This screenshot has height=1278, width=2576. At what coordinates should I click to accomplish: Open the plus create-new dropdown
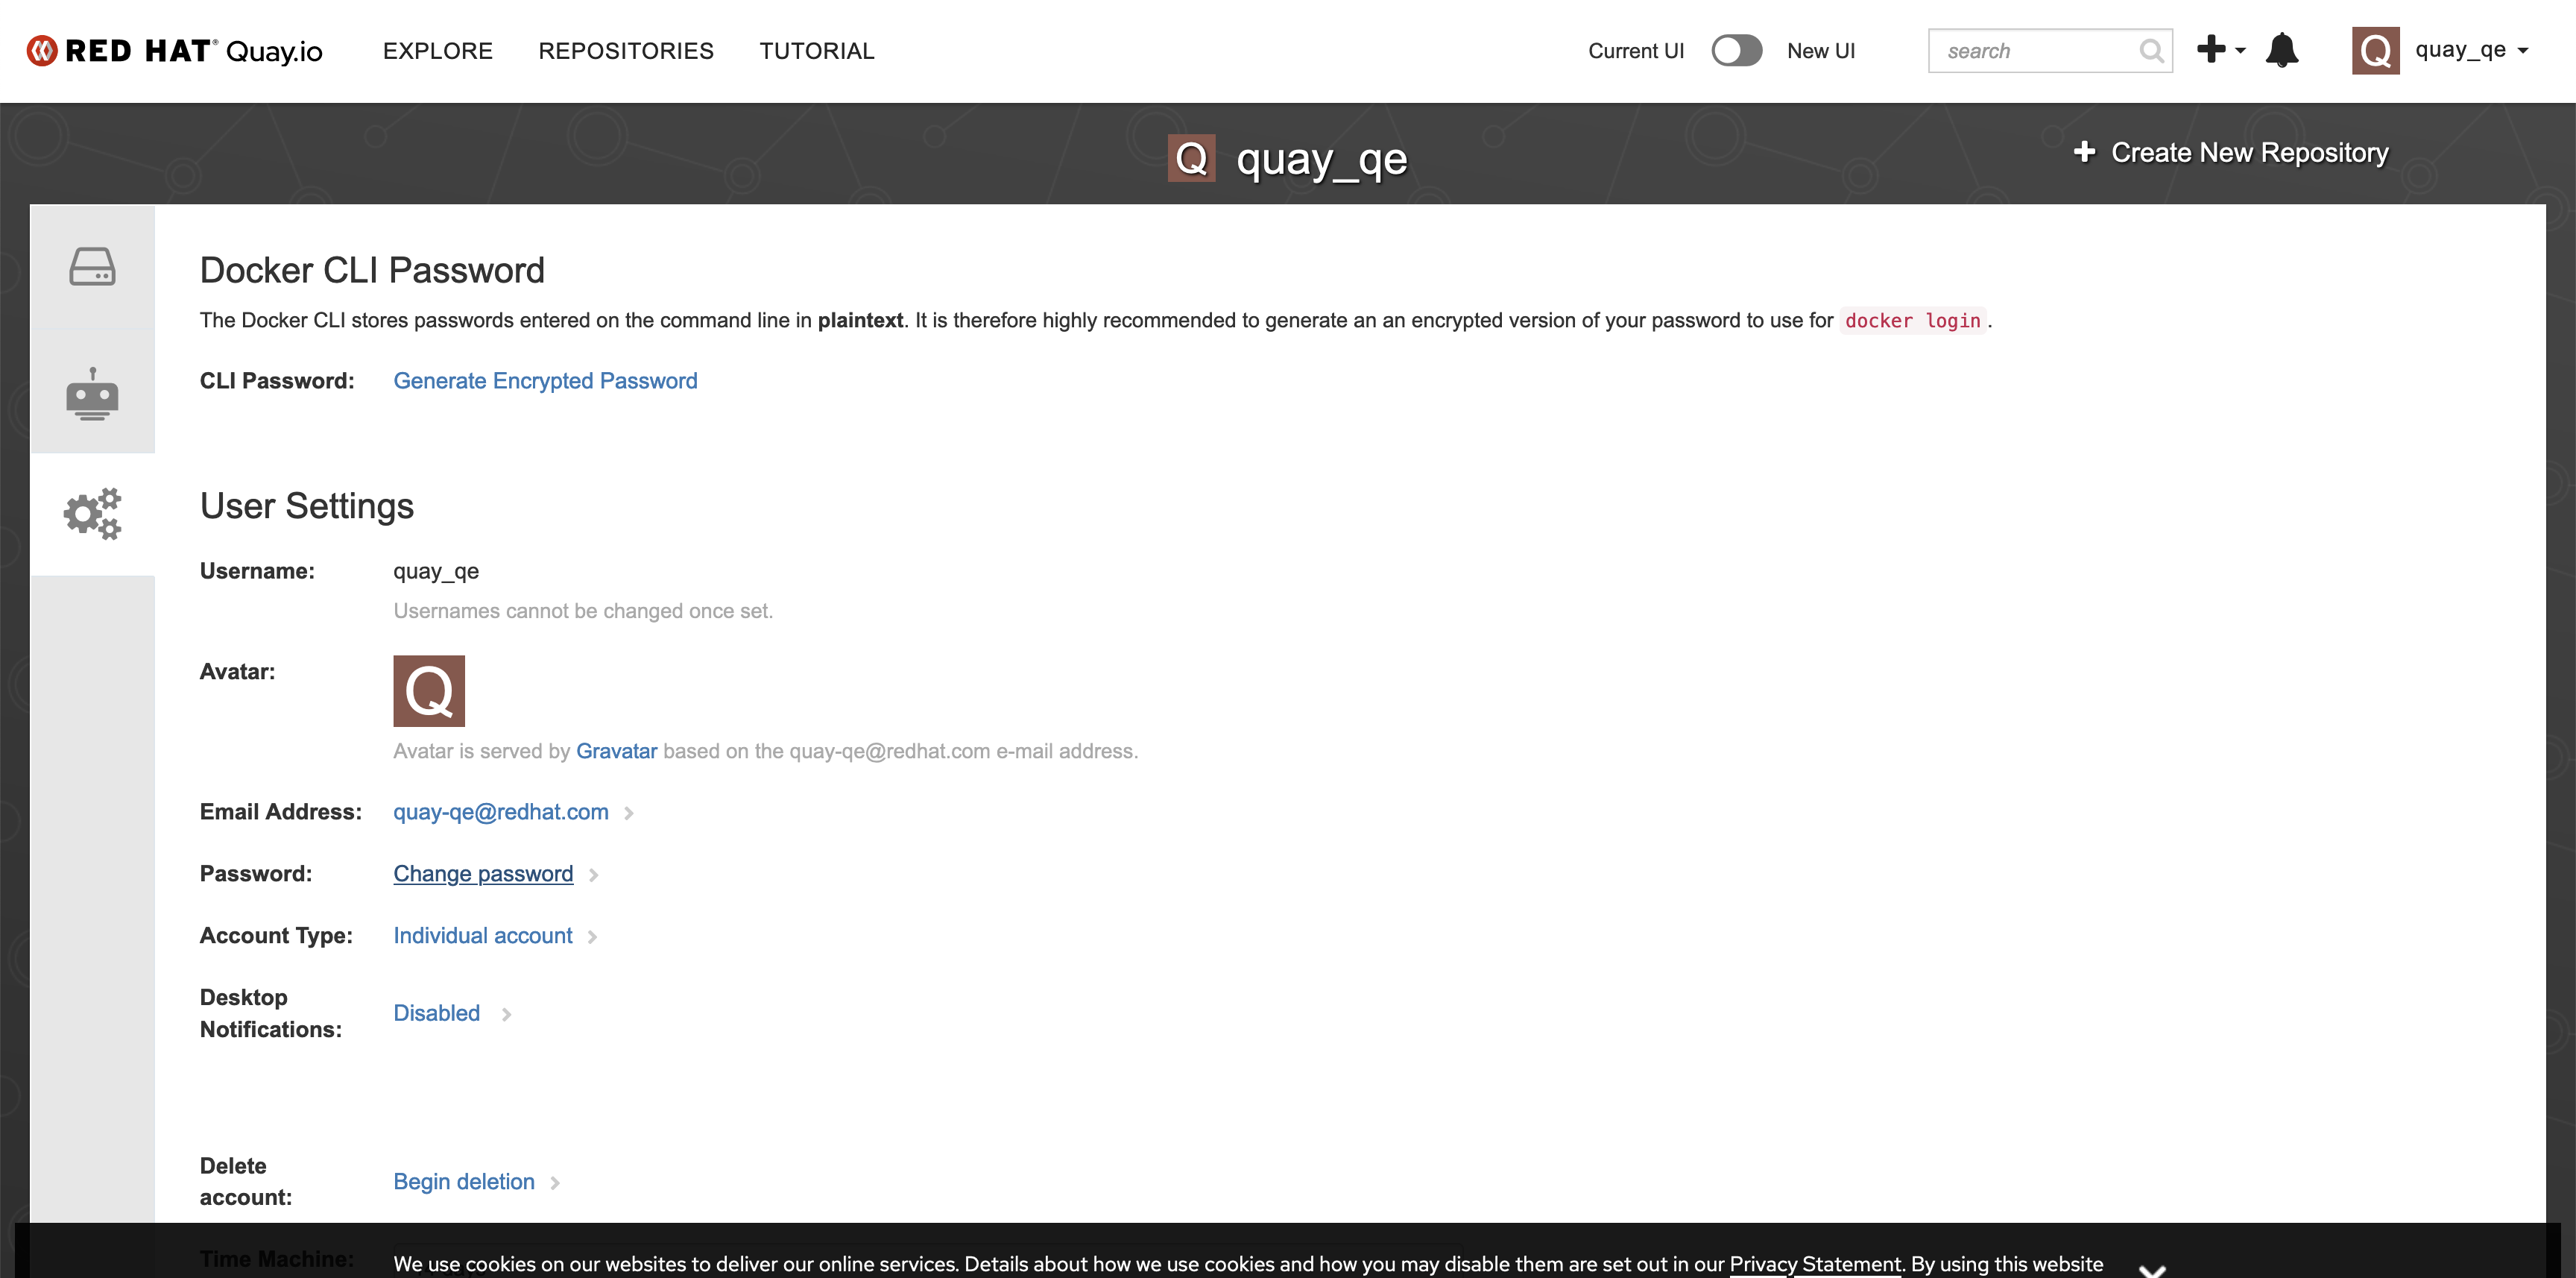[x=2220, y=49]
